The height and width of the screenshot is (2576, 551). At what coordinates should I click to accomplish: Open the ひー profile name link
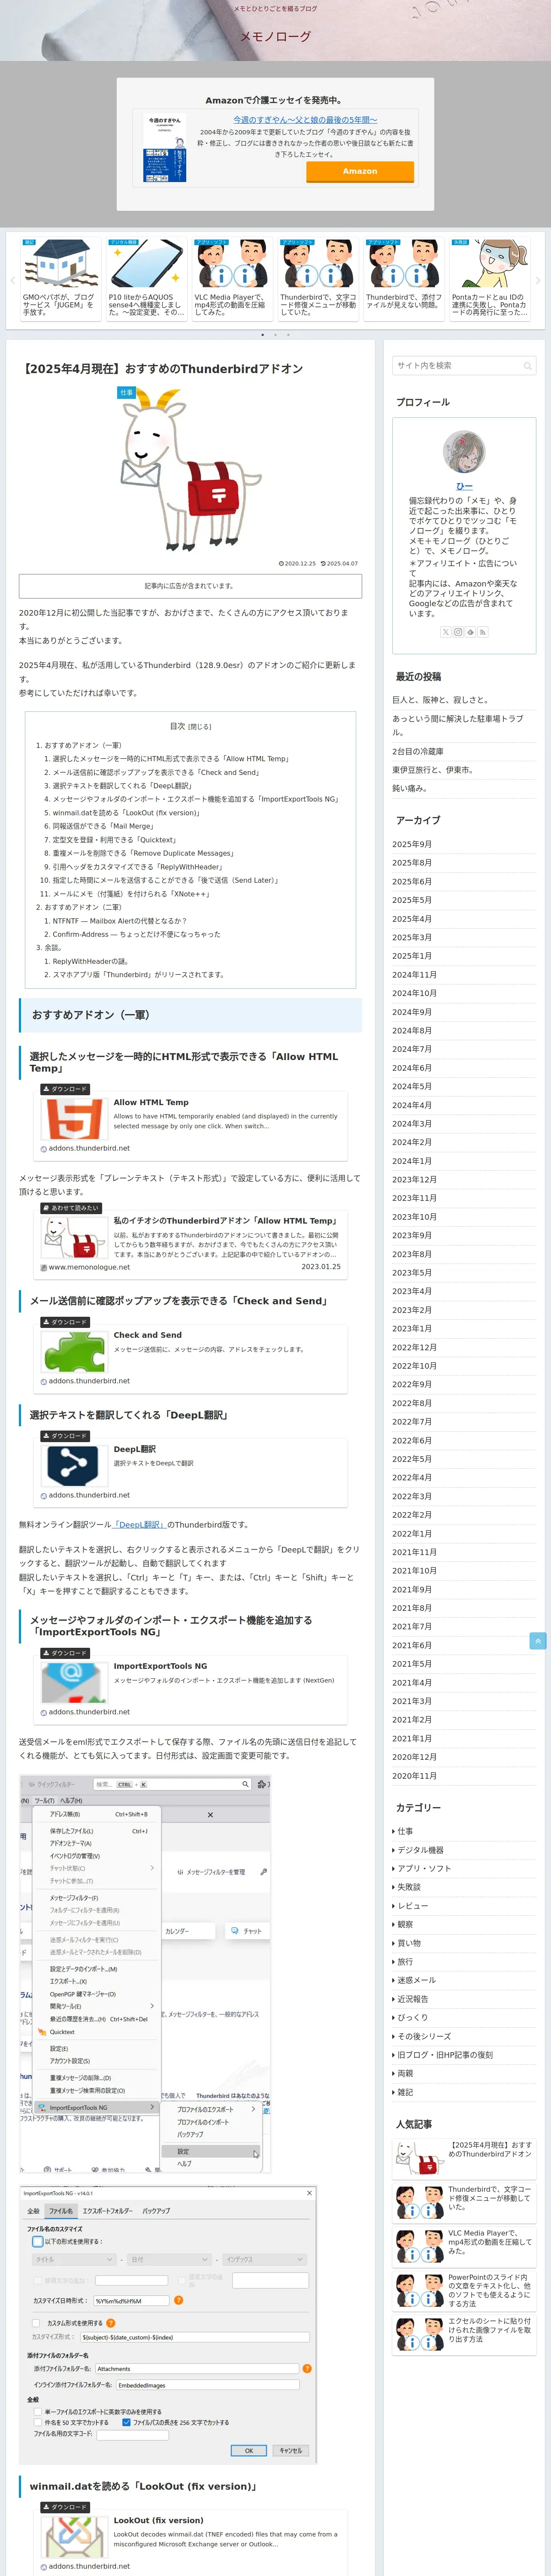point(464,486)
